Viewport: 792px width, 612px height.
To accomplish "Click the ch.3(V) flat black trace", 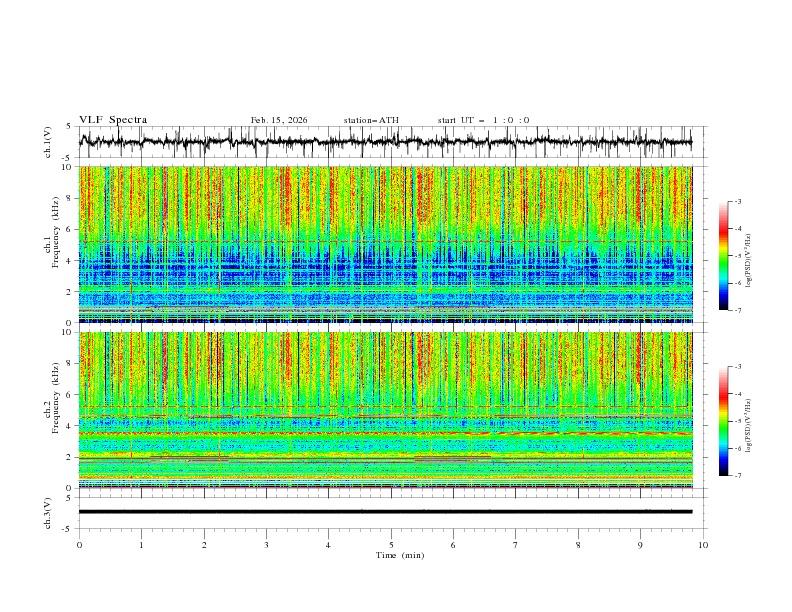I will (385, 512).
